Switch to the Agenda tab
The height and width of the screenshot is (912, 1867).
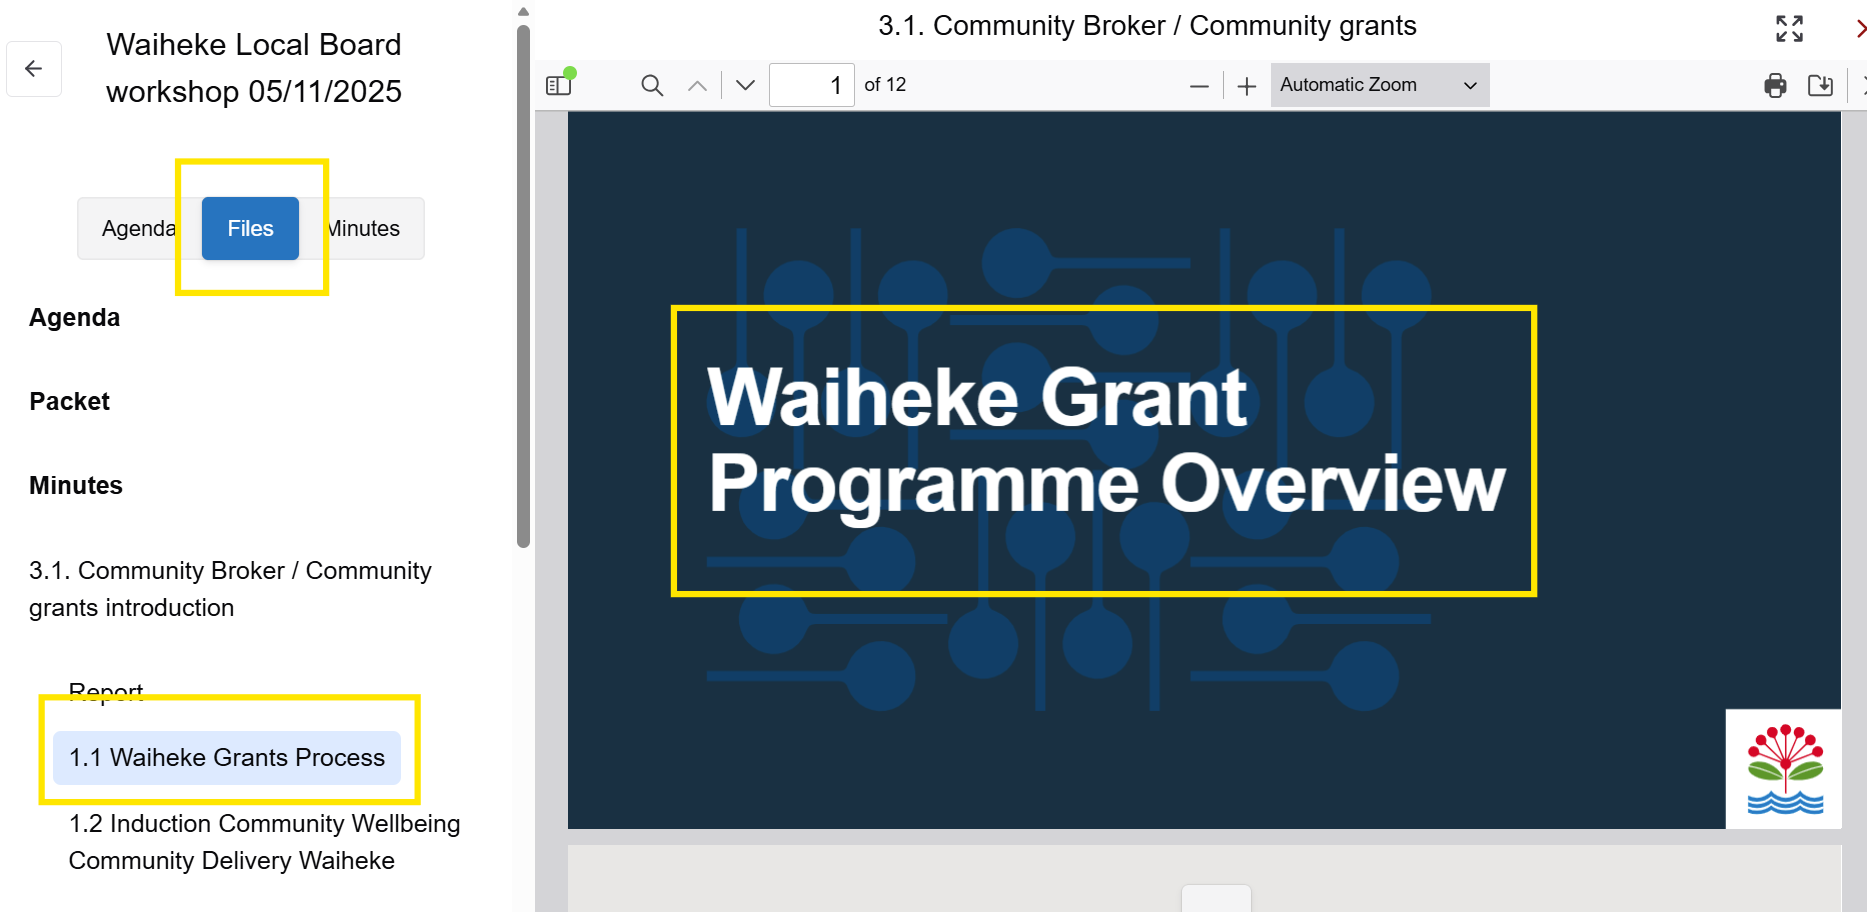click(138, 228)
